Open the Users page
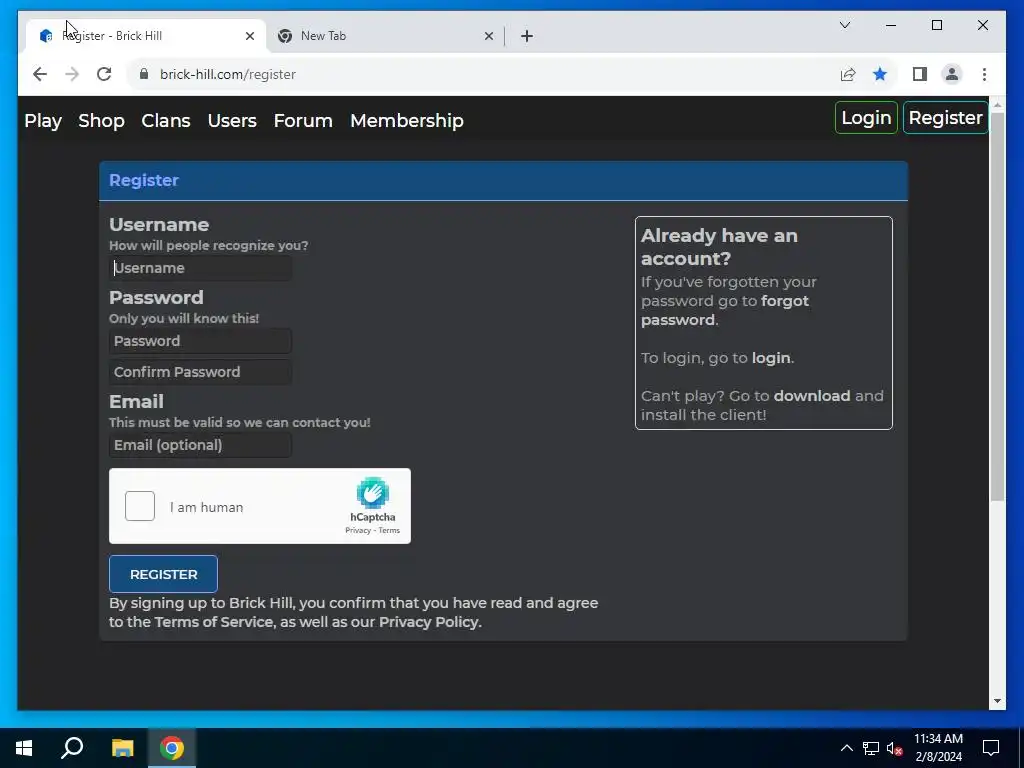 (x=232, y=120)
